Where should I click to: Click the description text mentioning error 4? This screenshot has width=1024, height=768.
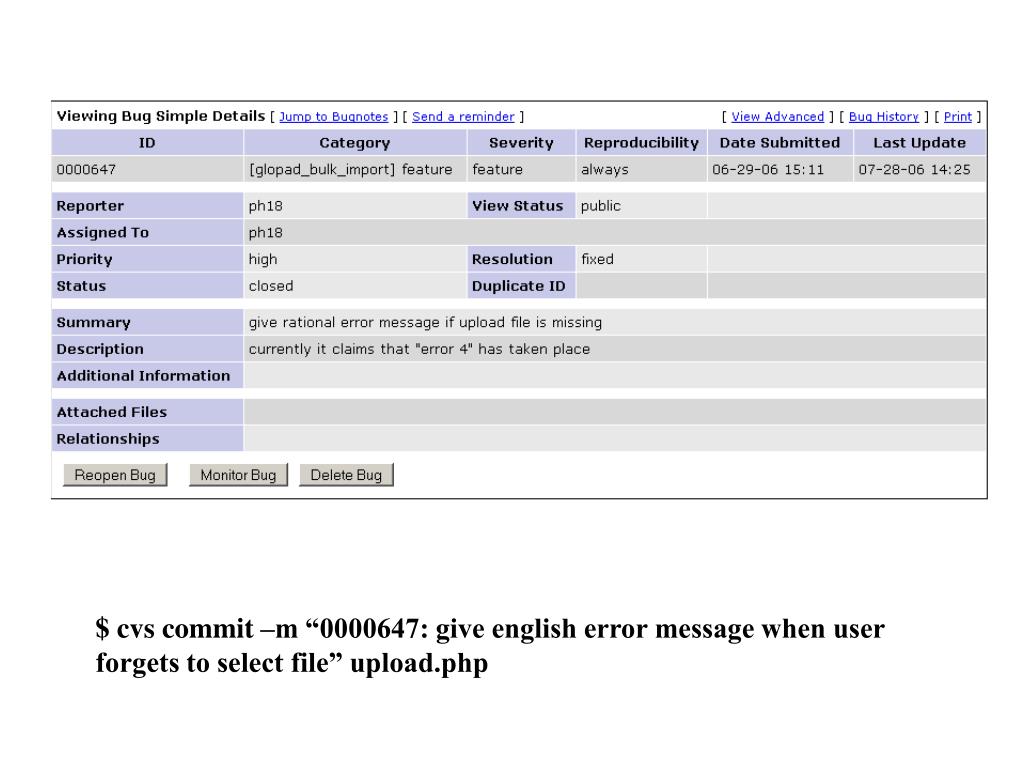tap(419, 349)
